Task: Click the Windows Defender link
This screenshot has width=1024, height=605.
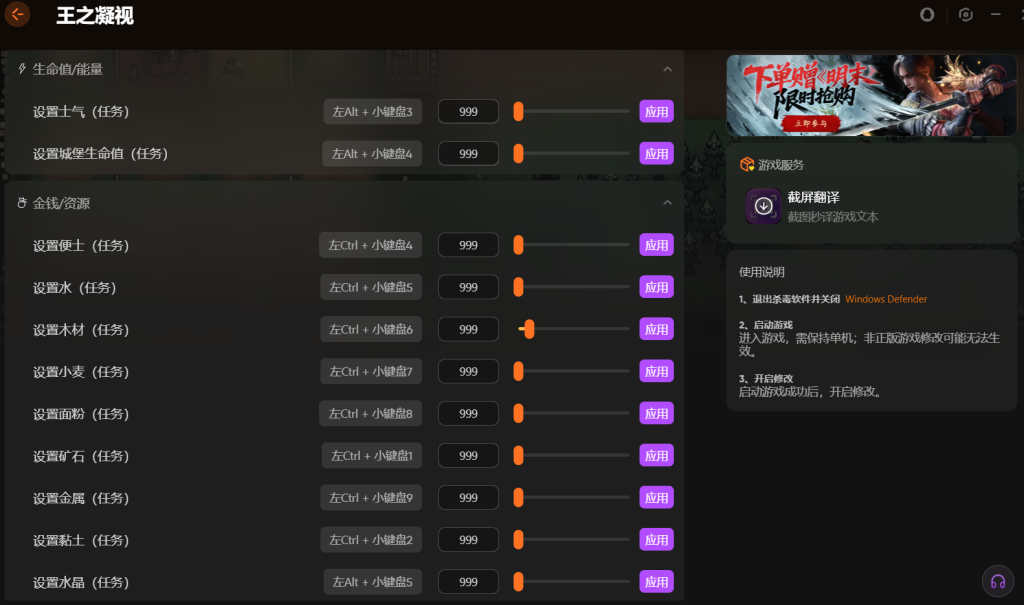Action: 886,299
